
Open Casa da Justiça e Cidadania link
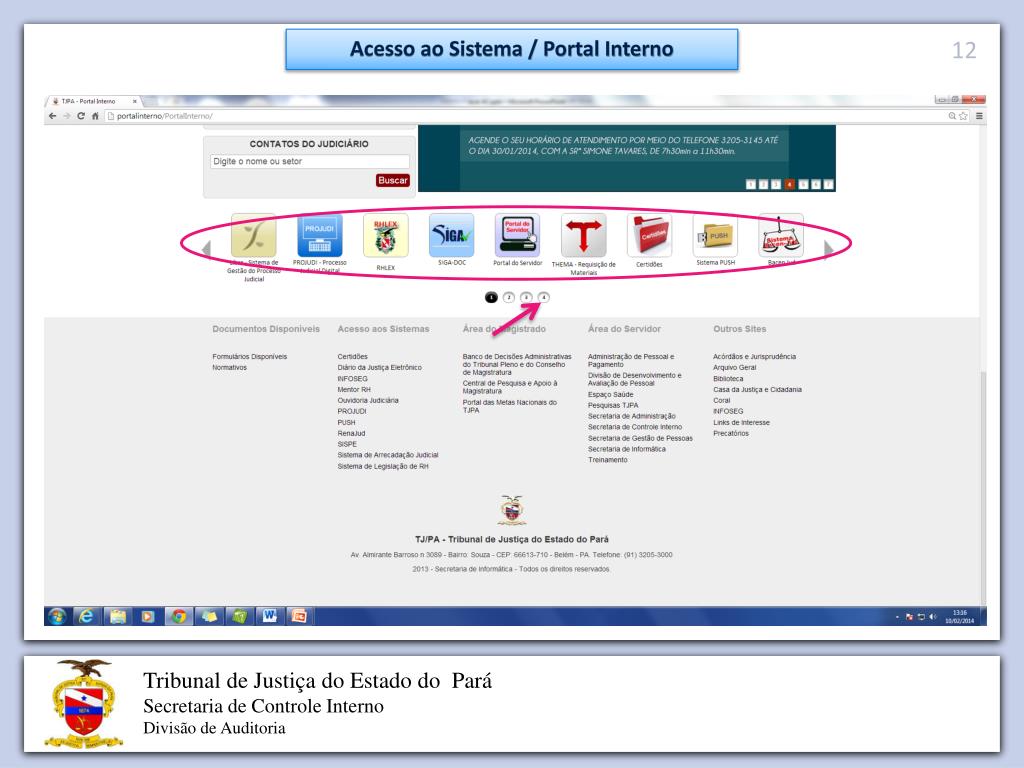tap(758, 389)
